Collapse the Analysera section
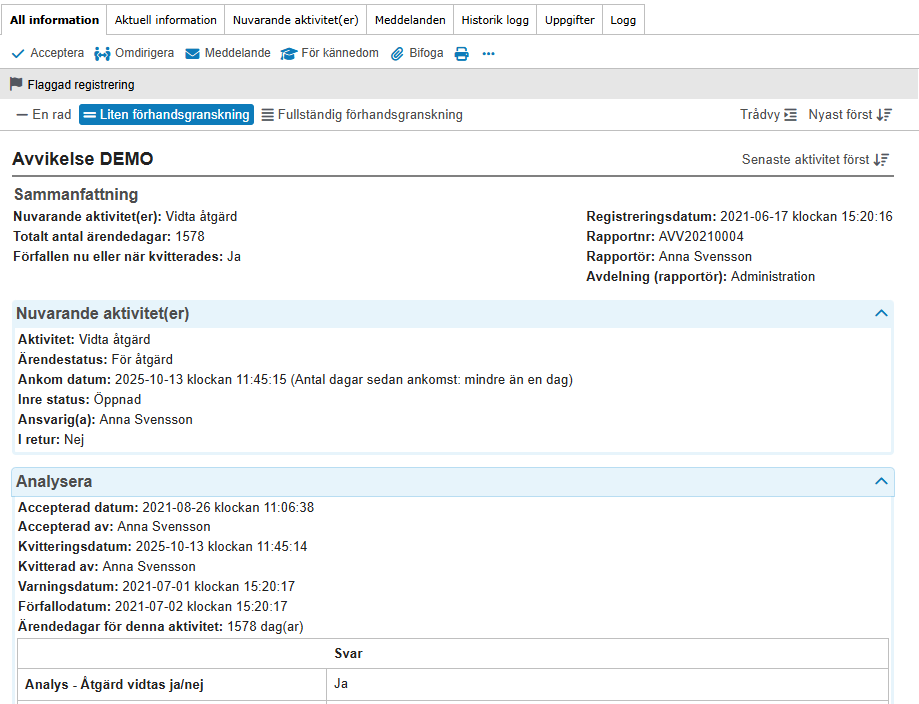The height and width of the screenshot is (704, 919). click(x=881, y=481)
